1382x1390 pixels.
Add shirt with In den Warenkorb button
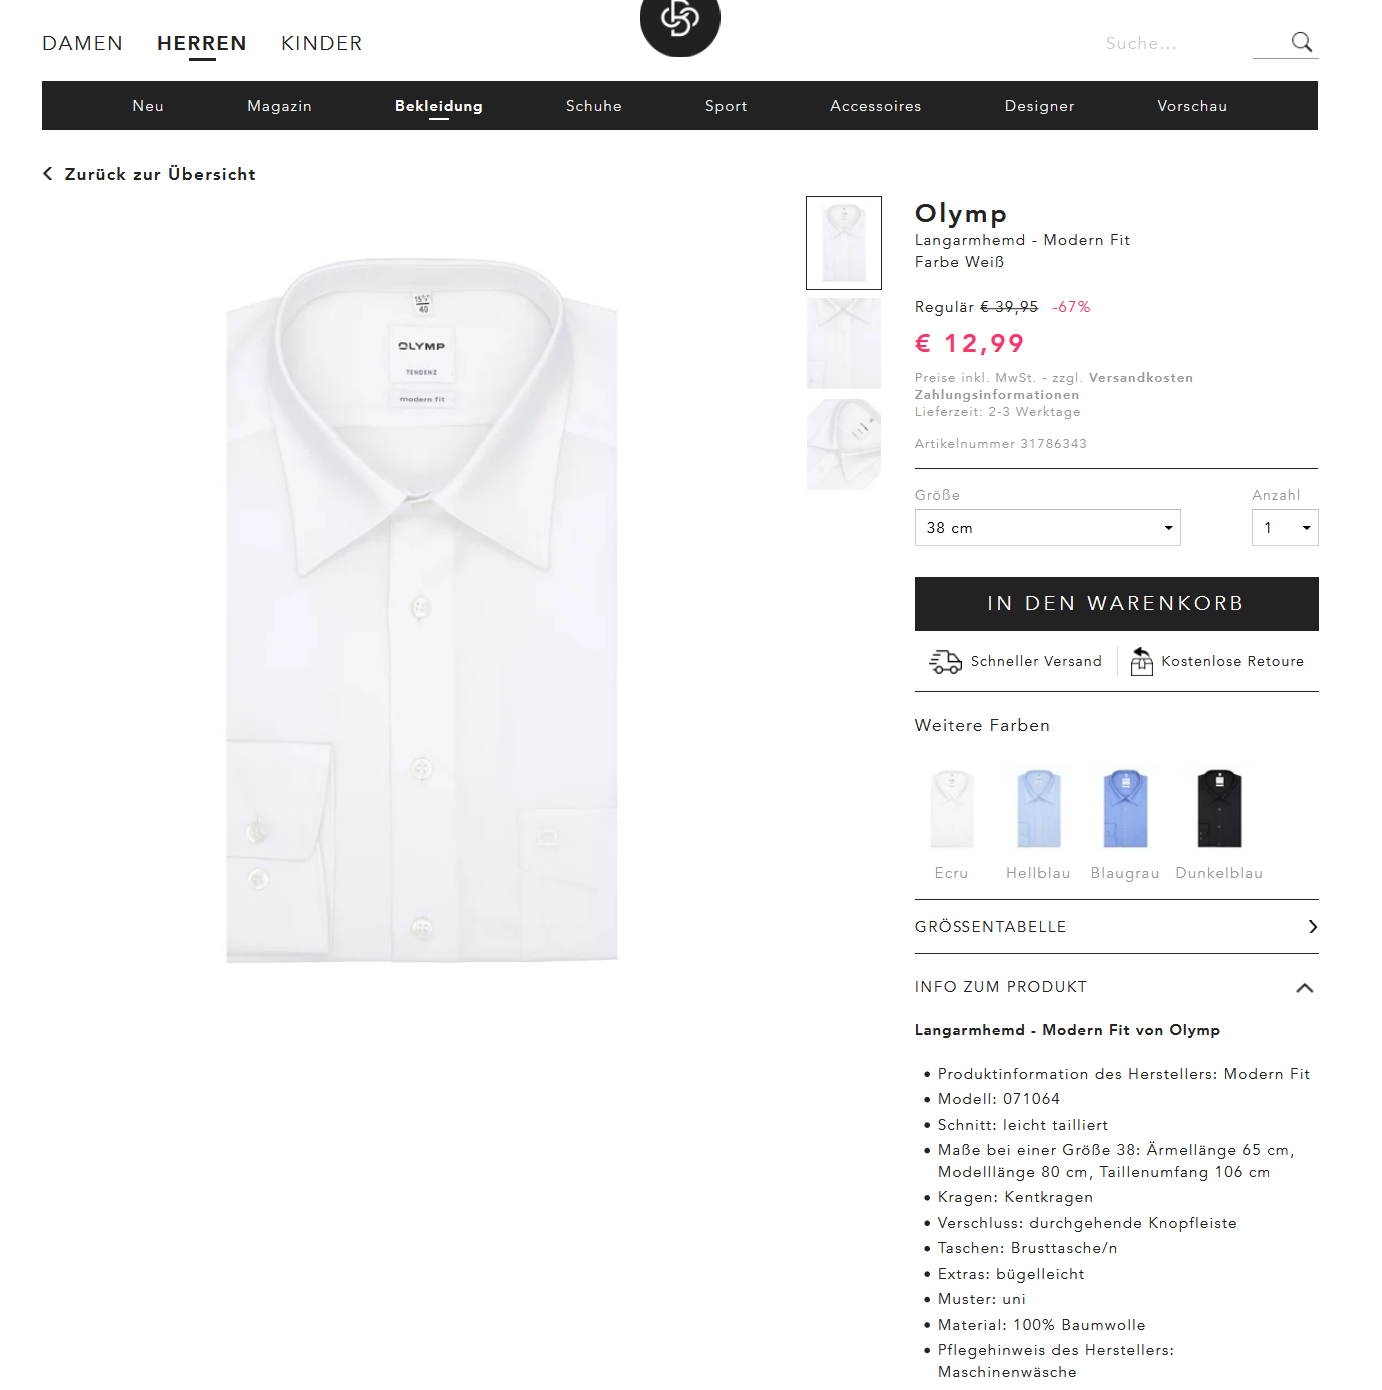[1116, 604]
